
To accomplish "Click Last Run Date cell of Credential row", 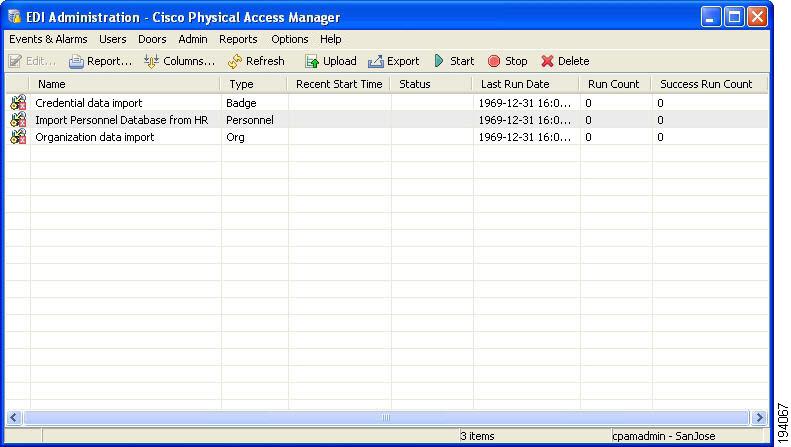I will click(x=525, y=103).
